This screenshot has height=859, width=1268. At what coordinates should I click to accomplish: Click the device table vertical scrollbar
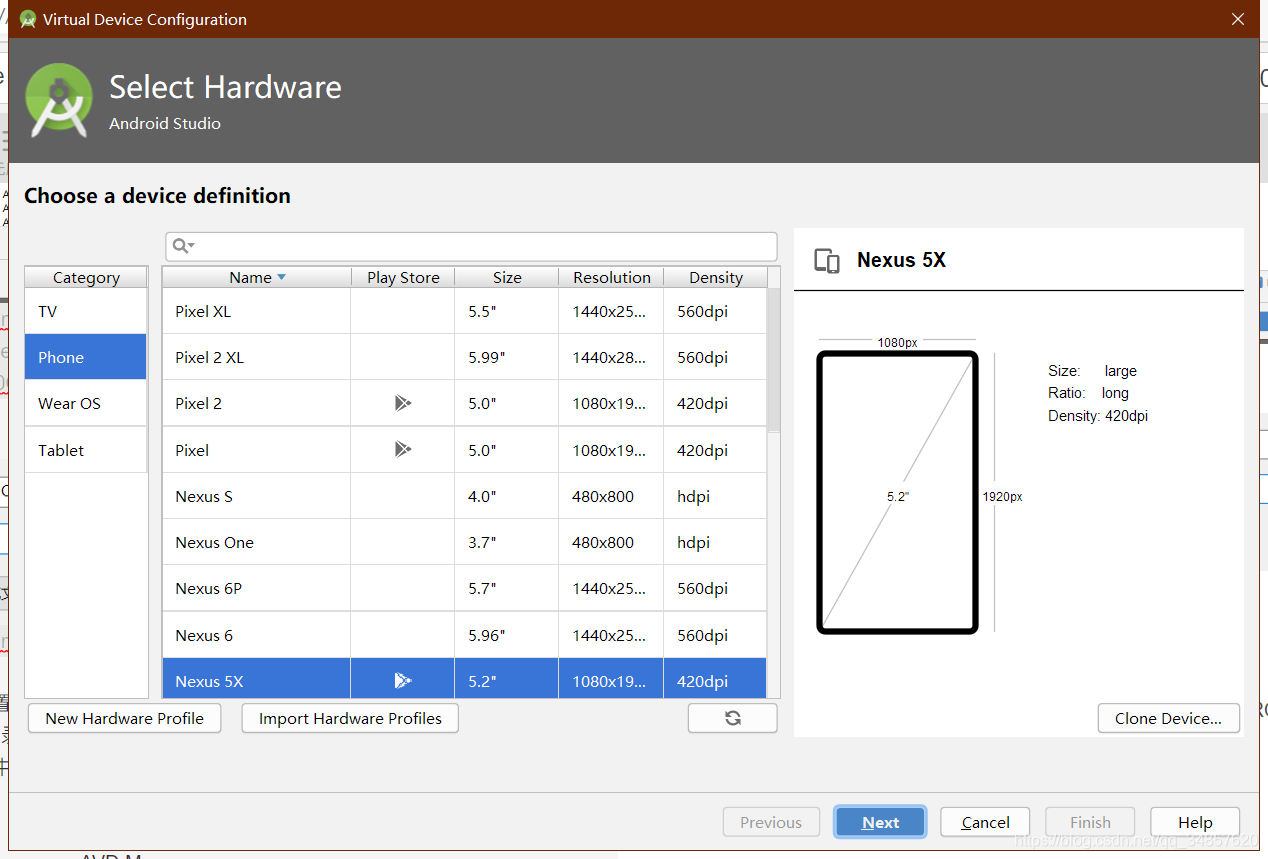[x=774, y=360]
